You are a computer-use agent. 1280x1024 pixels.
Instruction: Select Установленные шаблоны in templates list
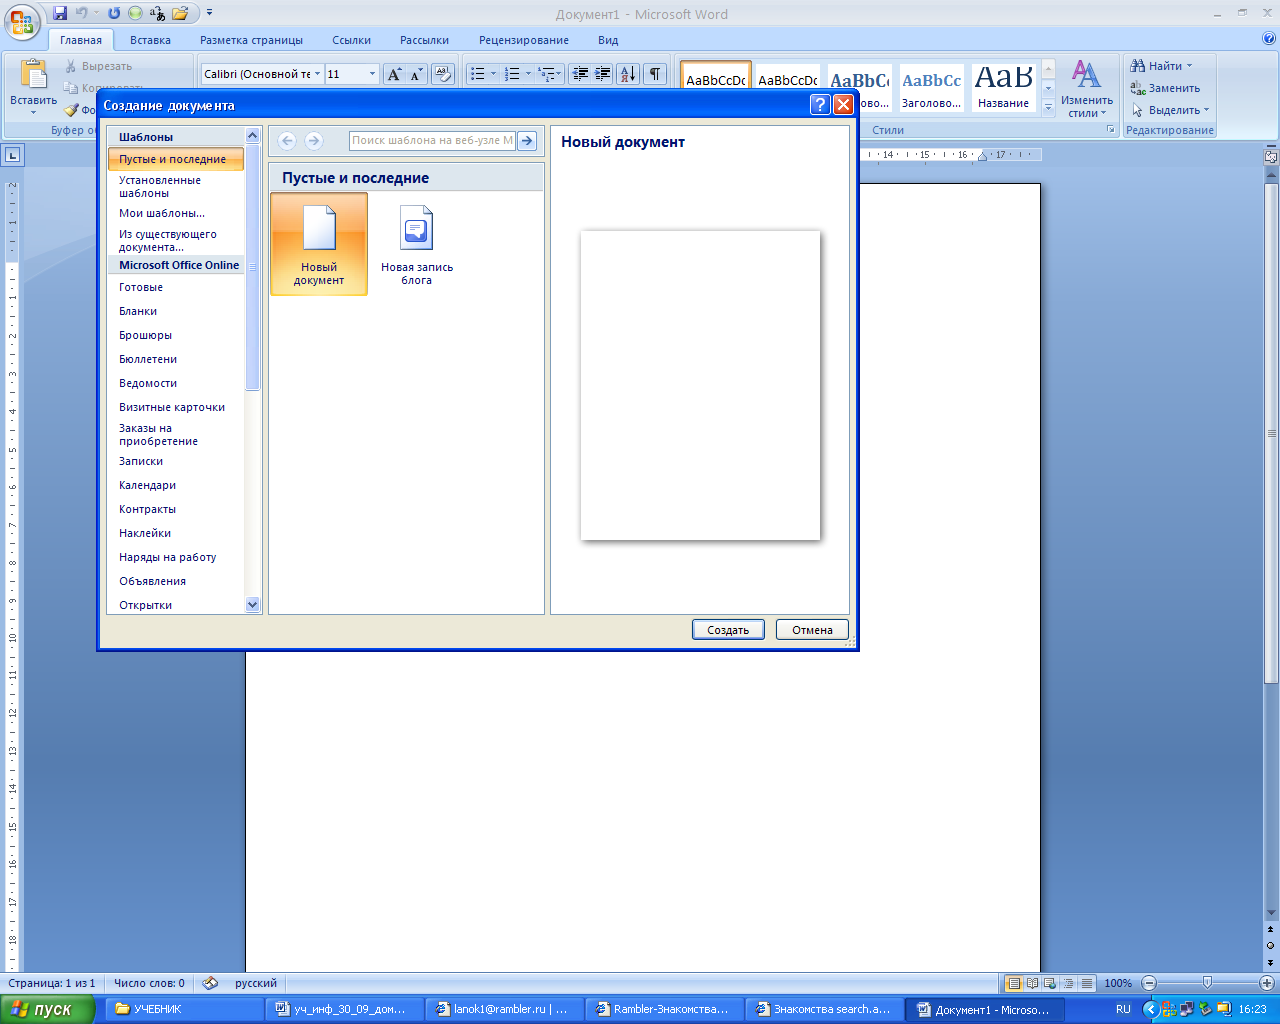176,186
